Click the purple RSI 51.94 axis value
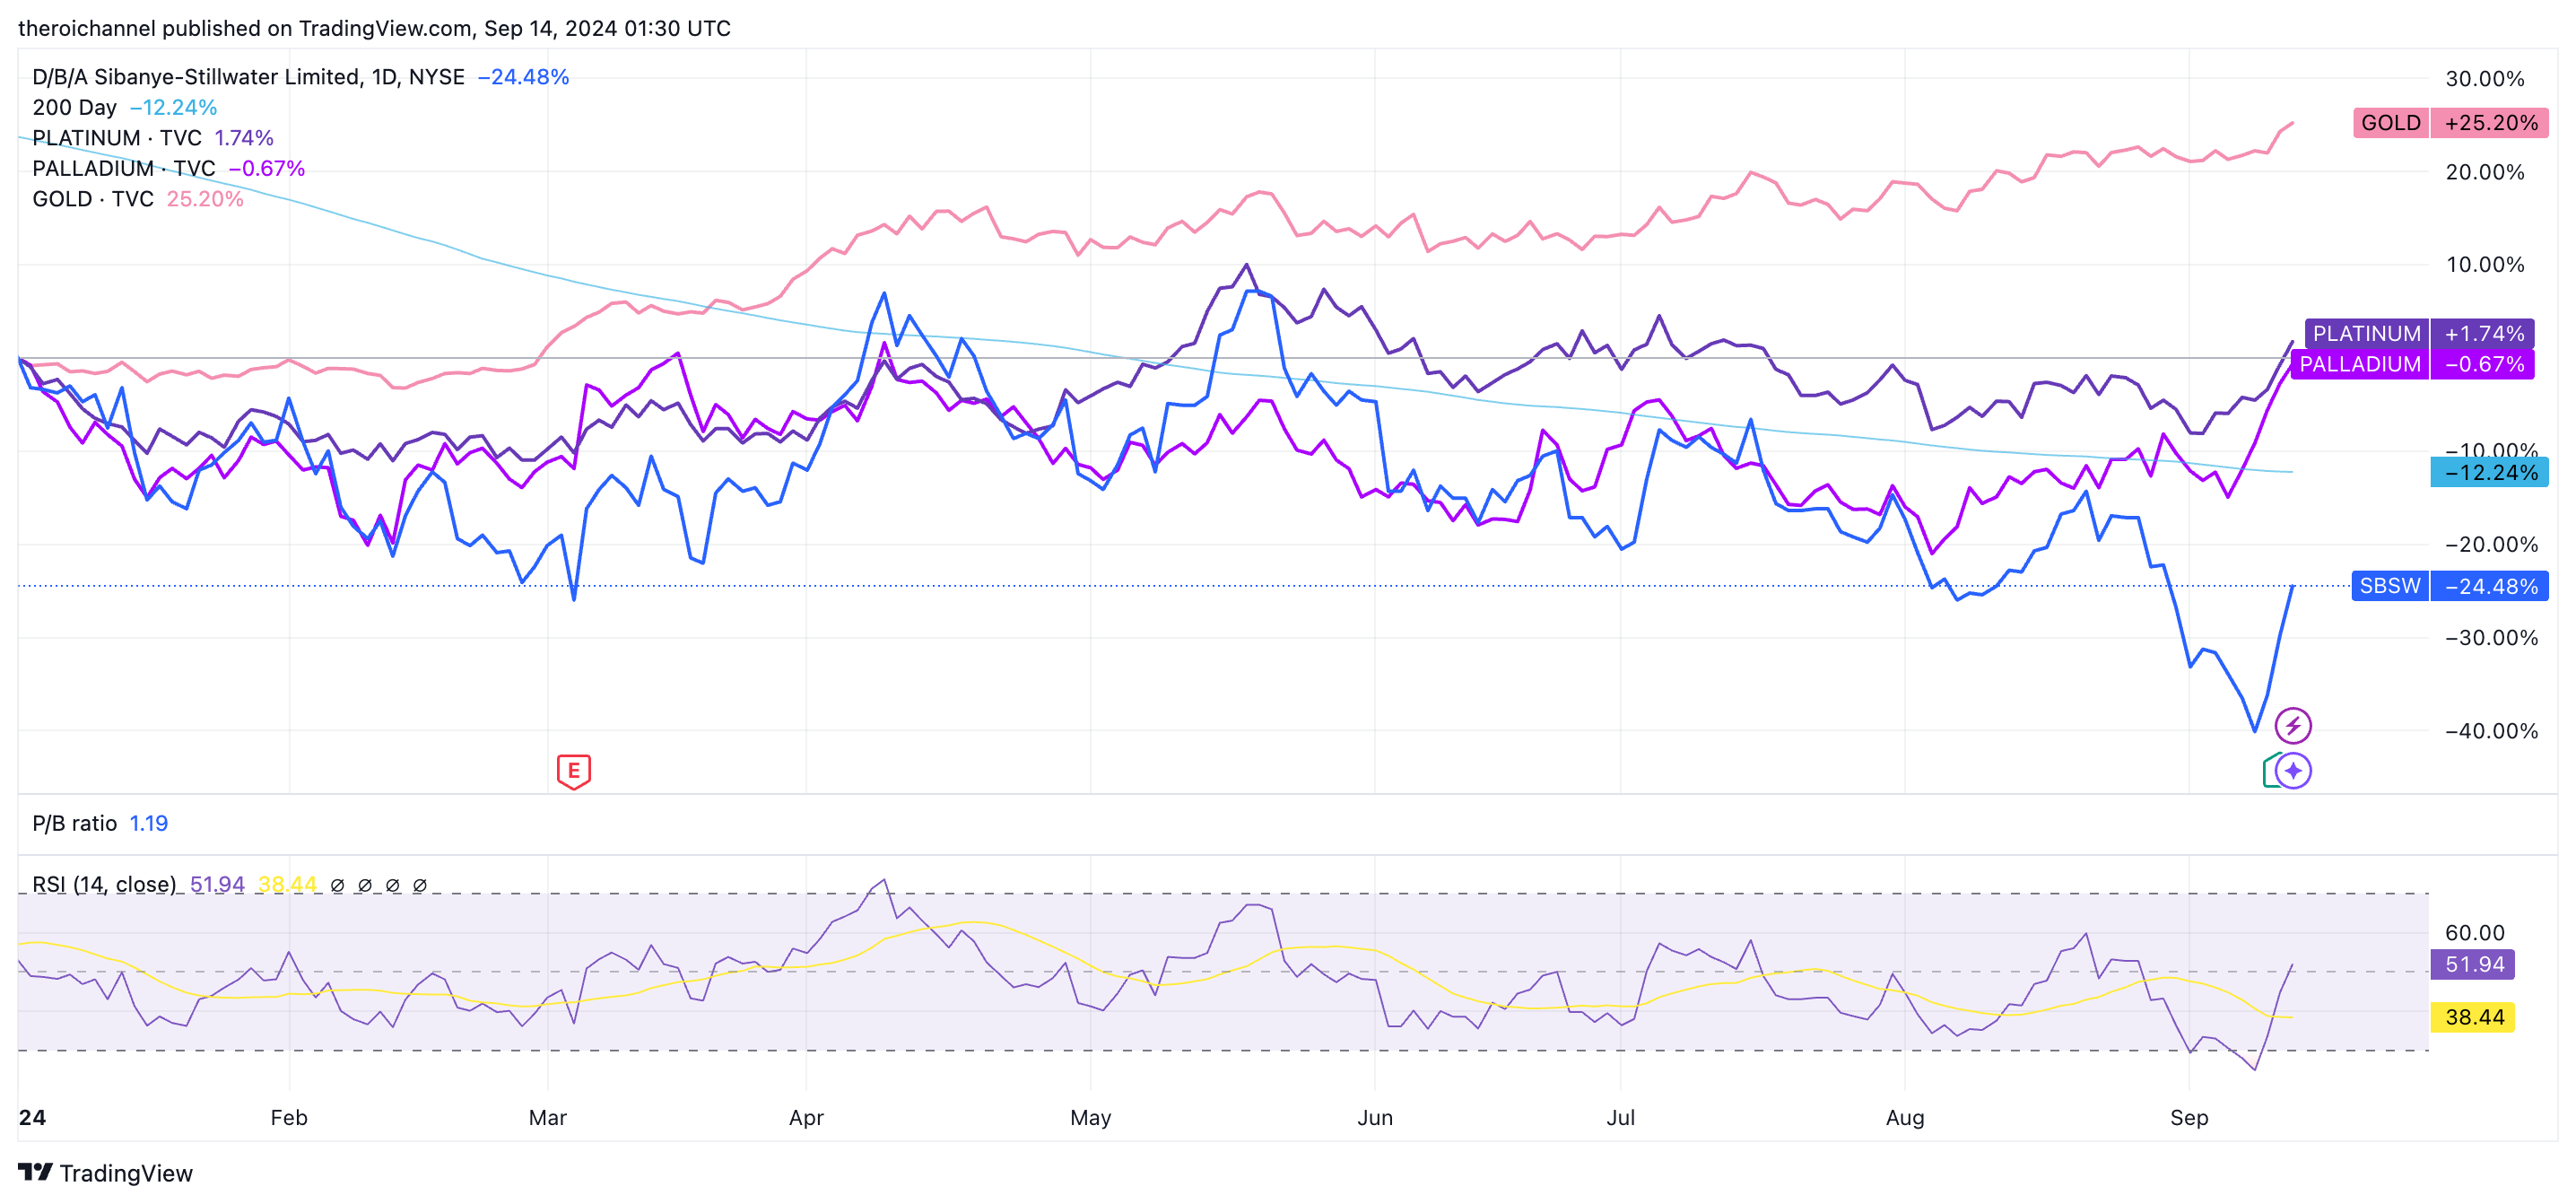 pos(2472,964)
